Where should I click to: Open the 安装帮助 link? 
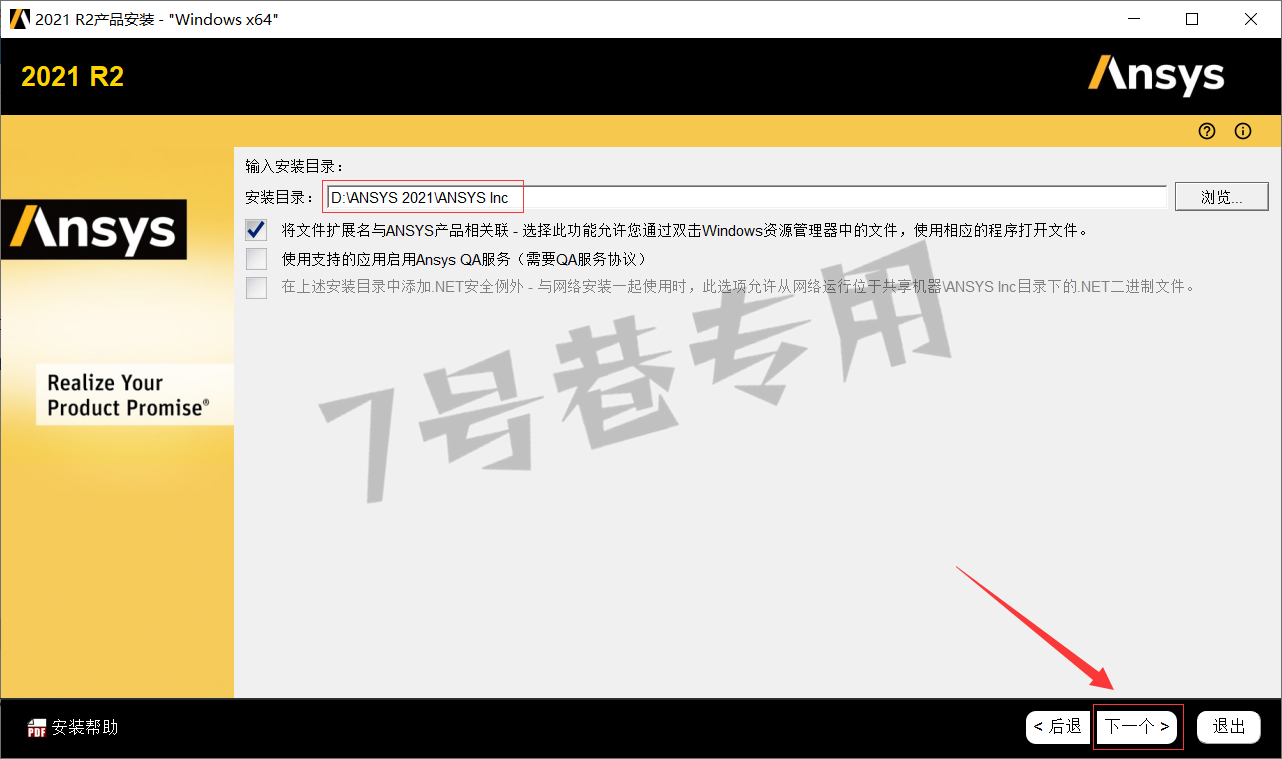(x=85, y=728)
